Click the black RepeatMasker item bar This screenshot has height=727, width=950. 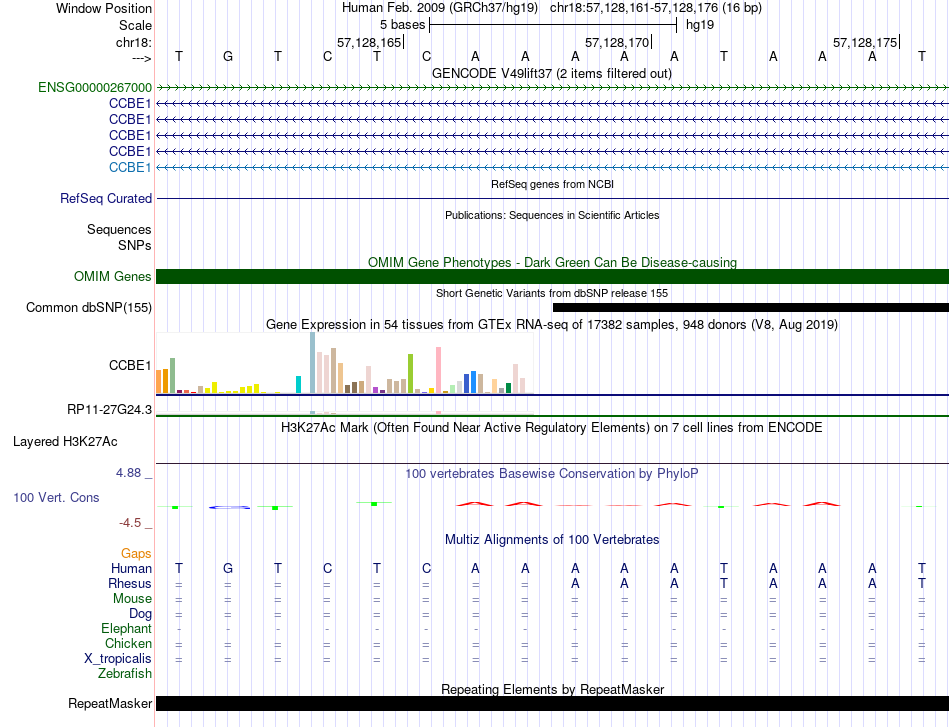click(x=552, y=703)
